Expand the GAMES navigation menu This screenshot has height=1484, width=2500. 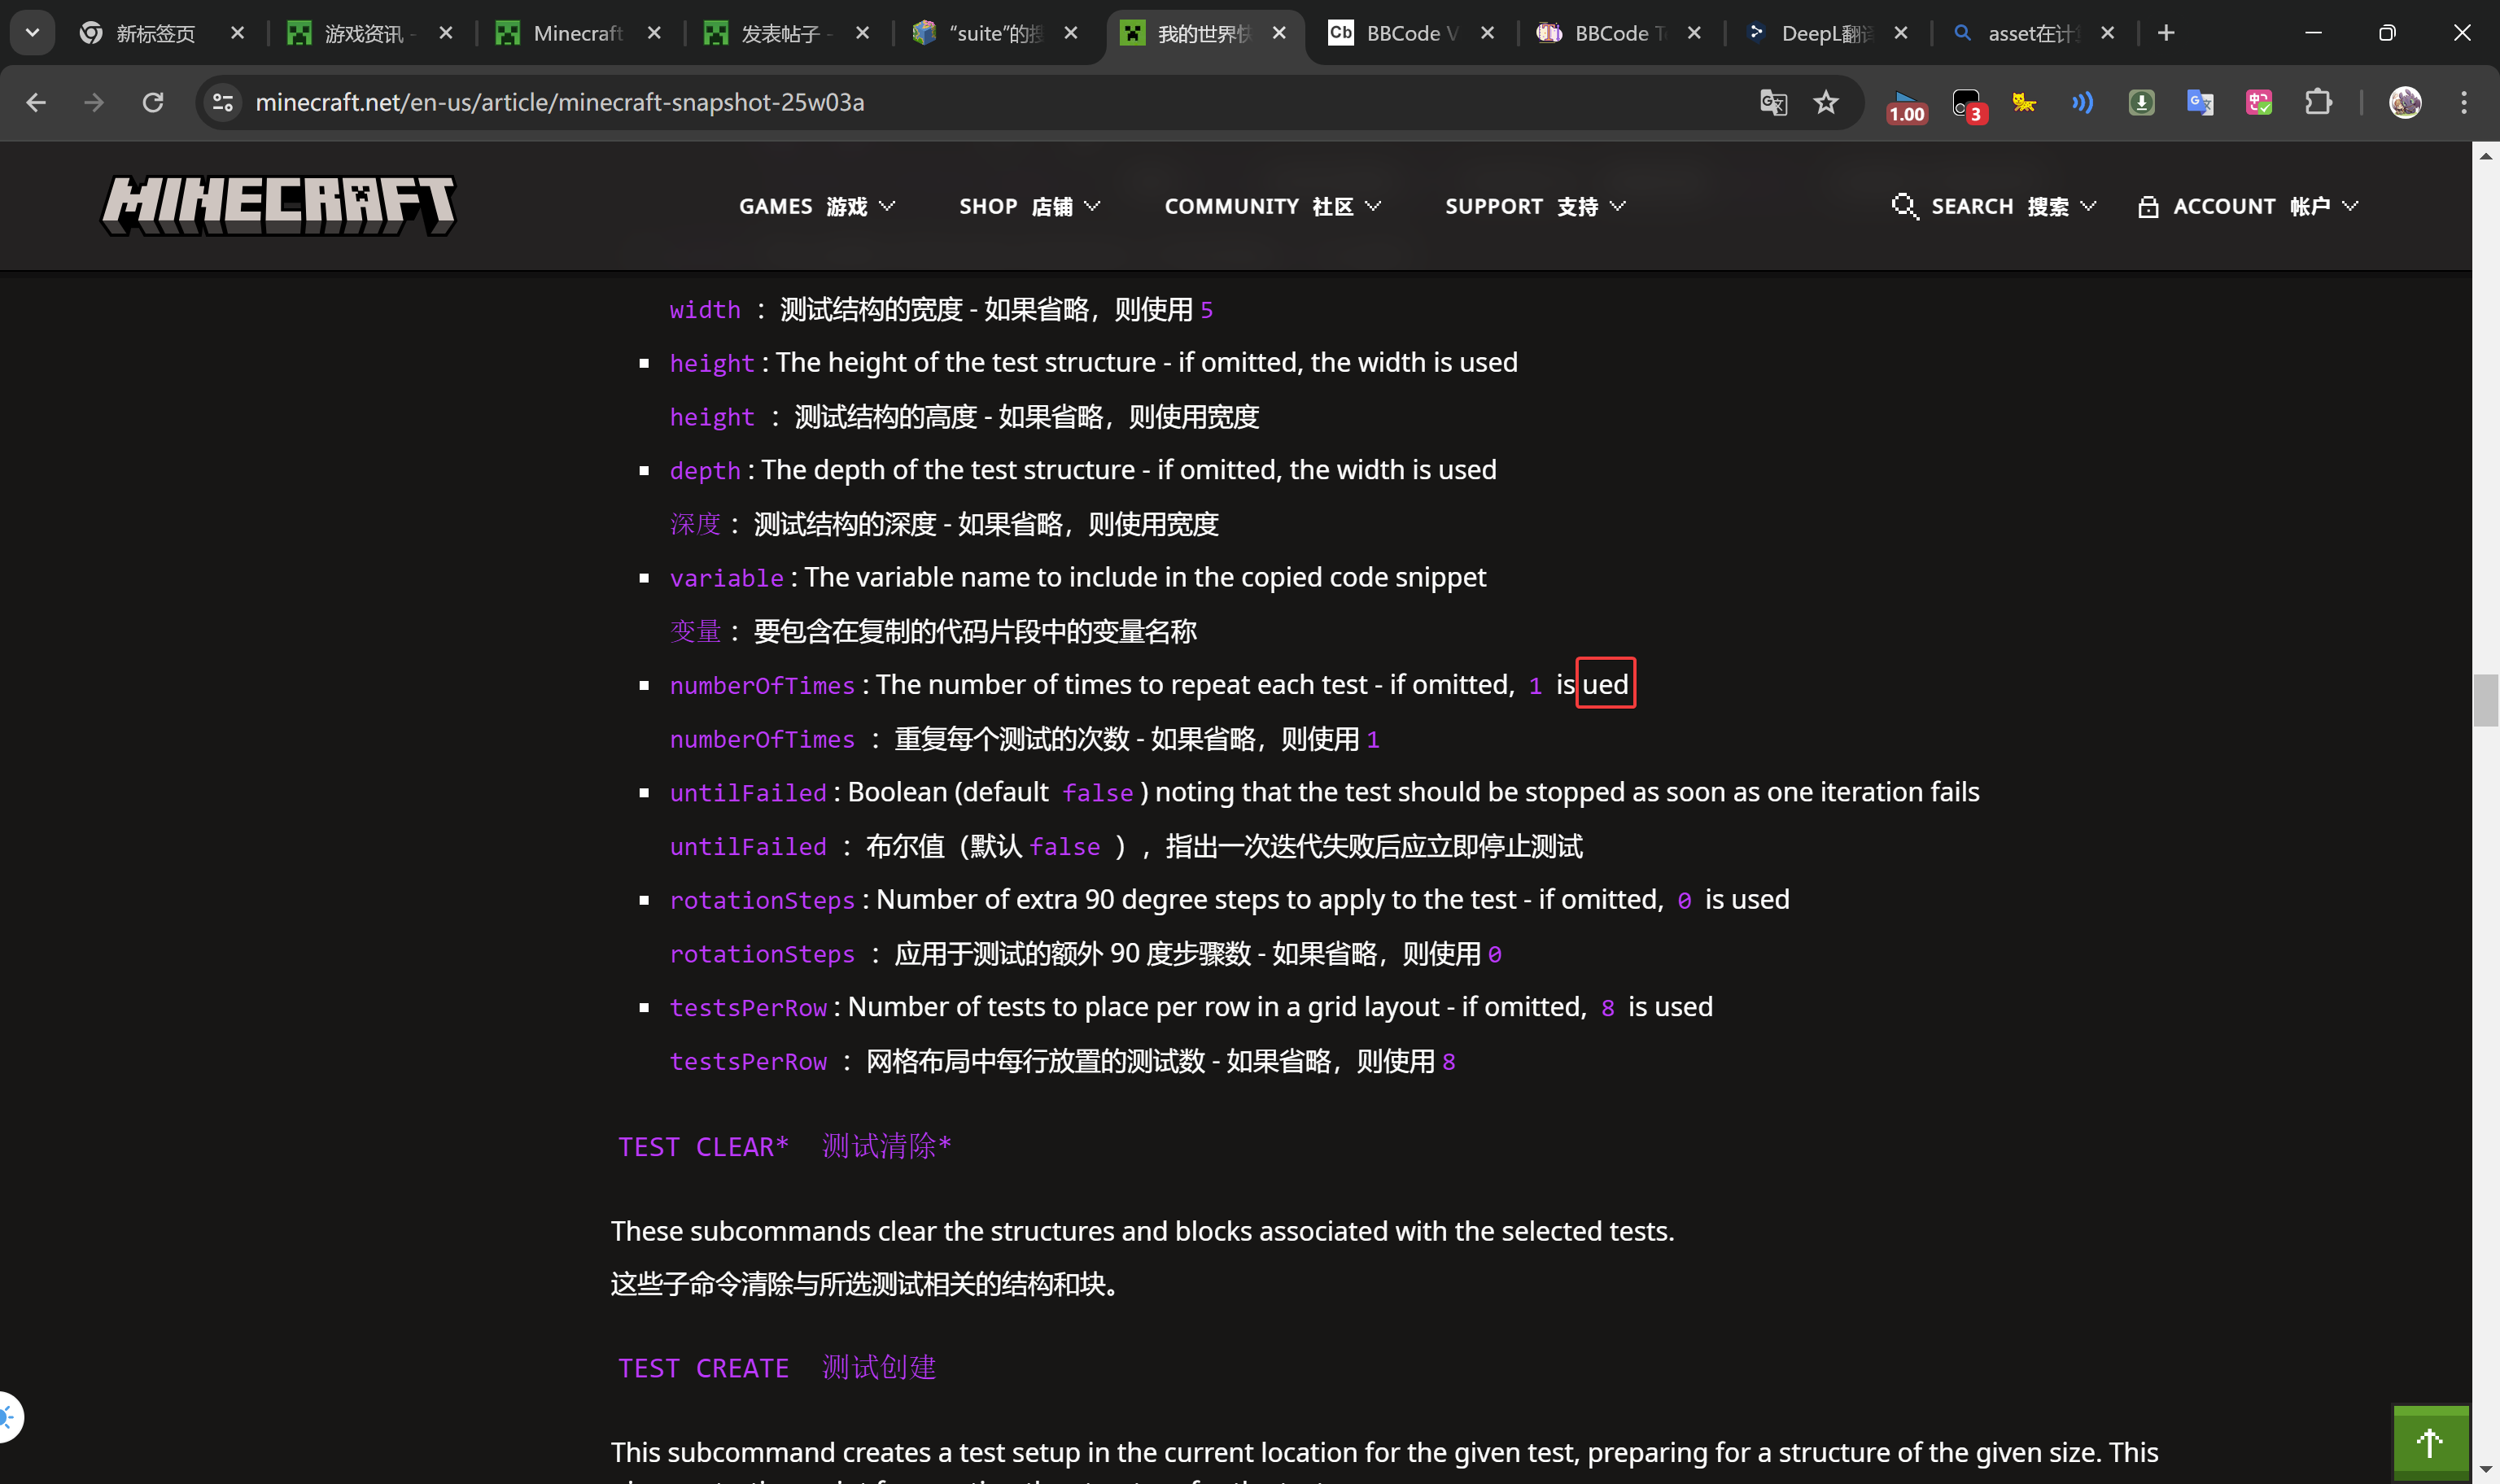click(x=817, y=206)
